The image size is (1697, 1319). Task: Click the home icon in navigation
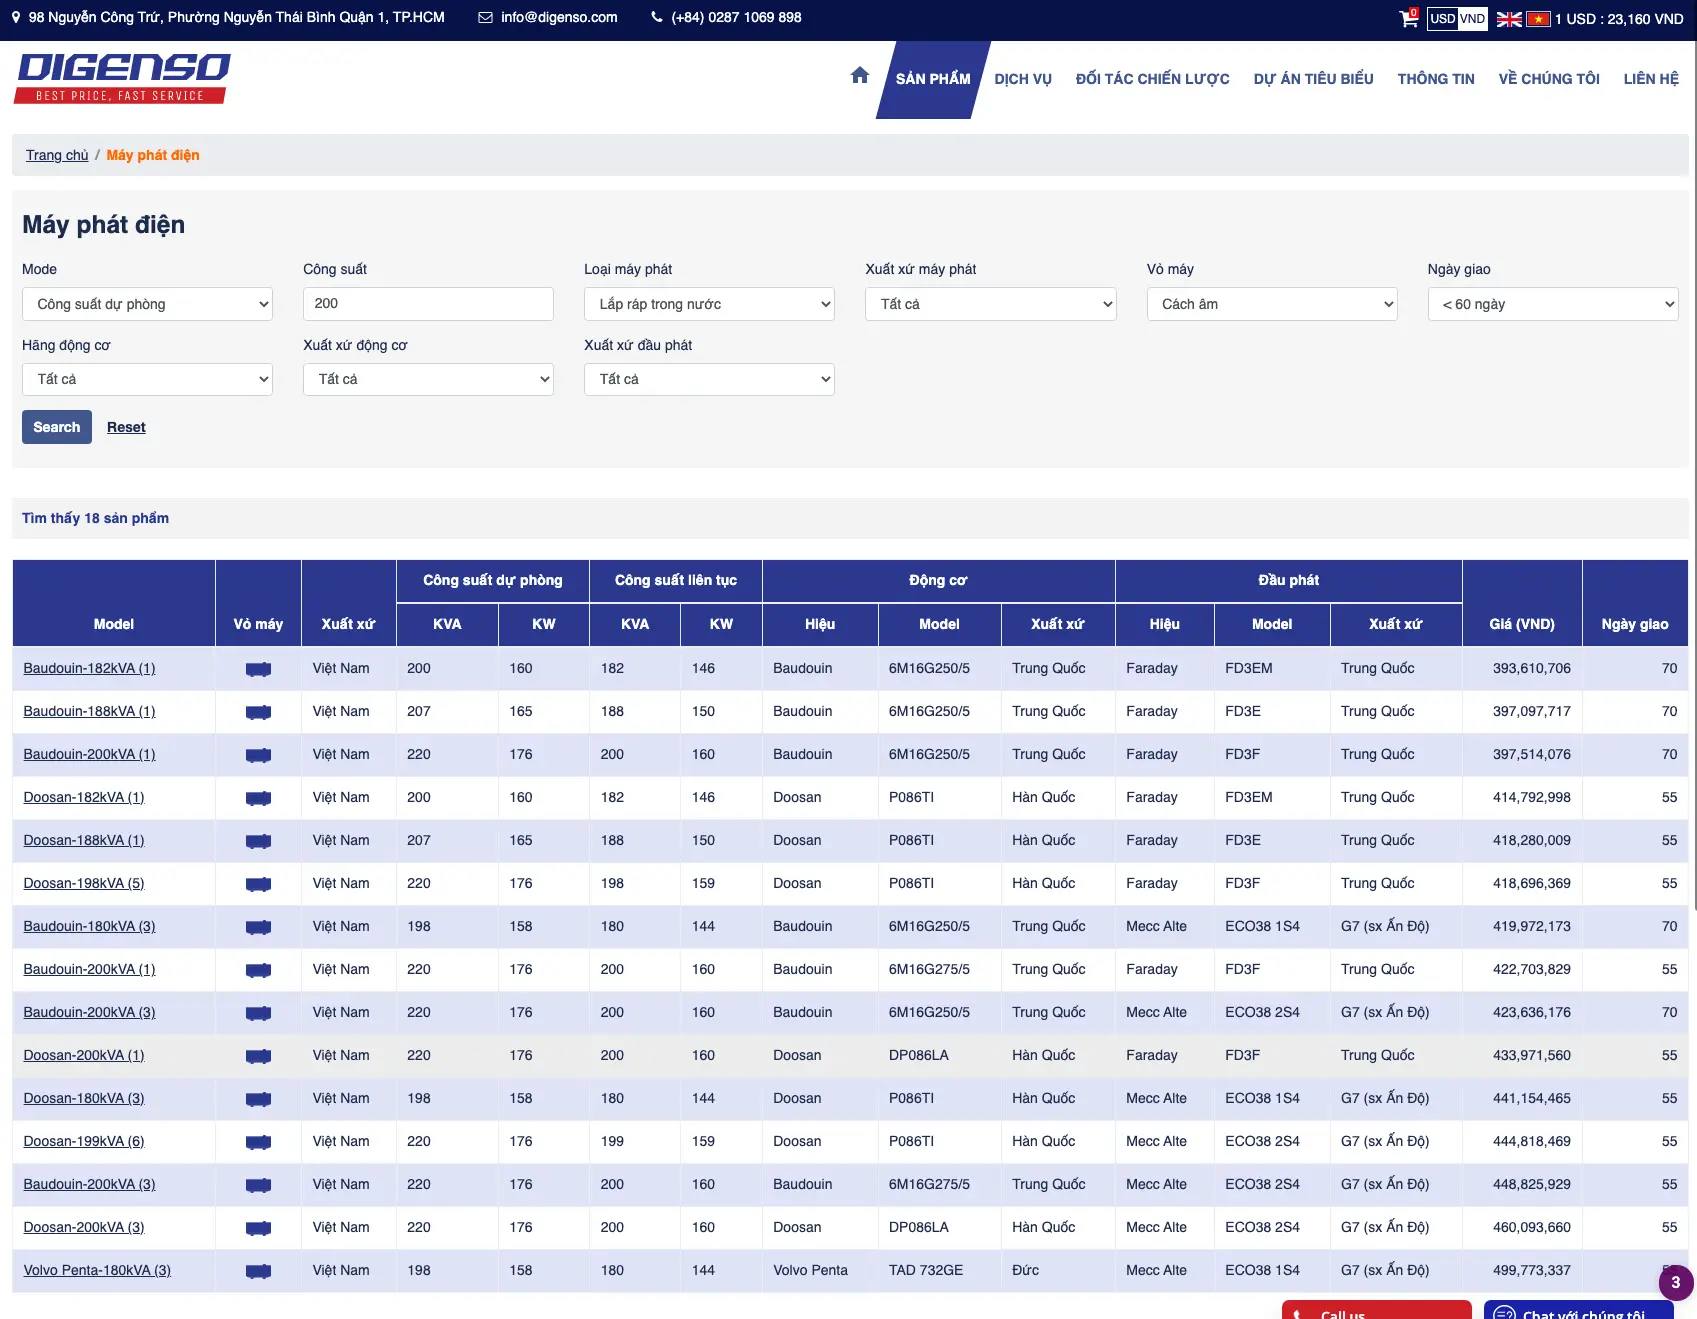tap(859, 76)
